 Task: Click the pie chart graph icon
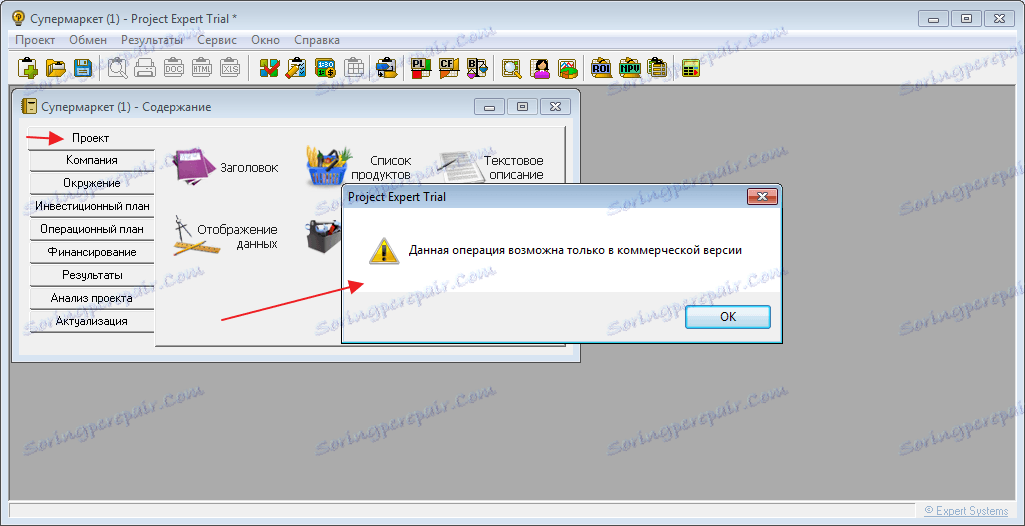click(x=567, y=67)
